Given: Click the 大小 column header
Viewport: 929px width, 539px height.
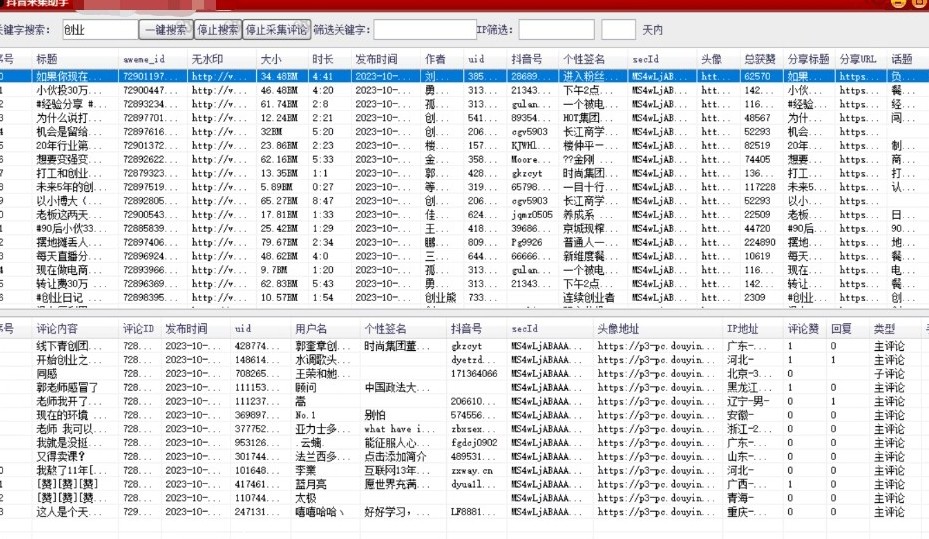Looking at the screenshot, I should click(271, 59).
